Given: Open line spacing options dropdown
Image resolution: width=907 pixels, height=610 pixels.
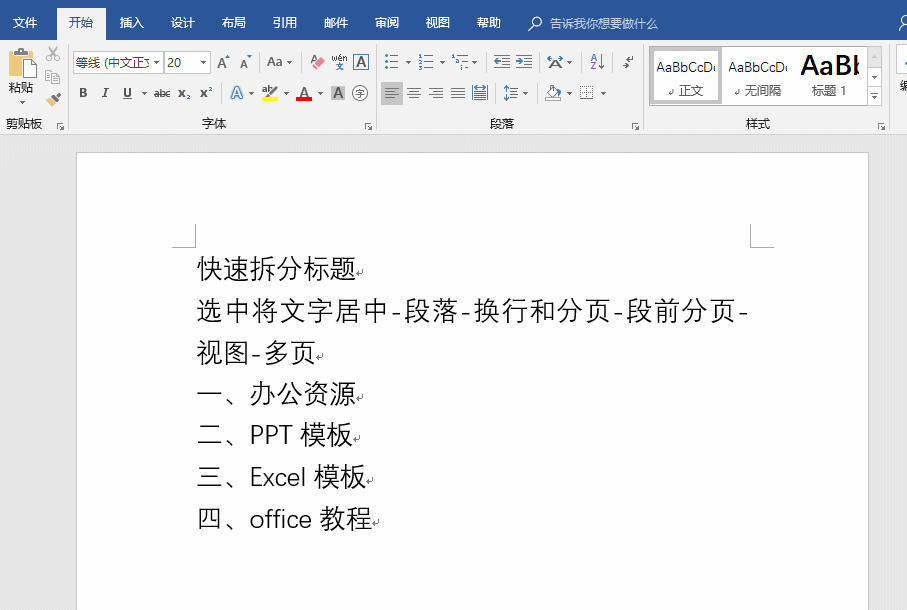Looking at the screenshot, I should click(x=526, y=93).
